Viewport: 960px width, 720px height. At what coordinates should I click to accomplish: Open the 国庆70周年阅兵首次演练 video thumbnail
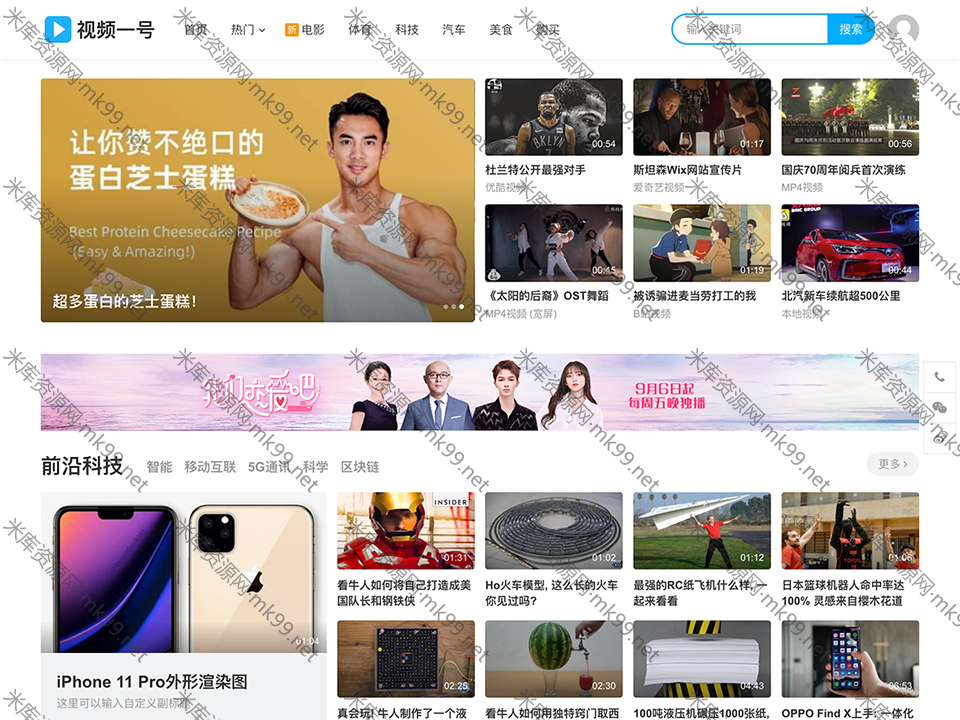(850, 117)
